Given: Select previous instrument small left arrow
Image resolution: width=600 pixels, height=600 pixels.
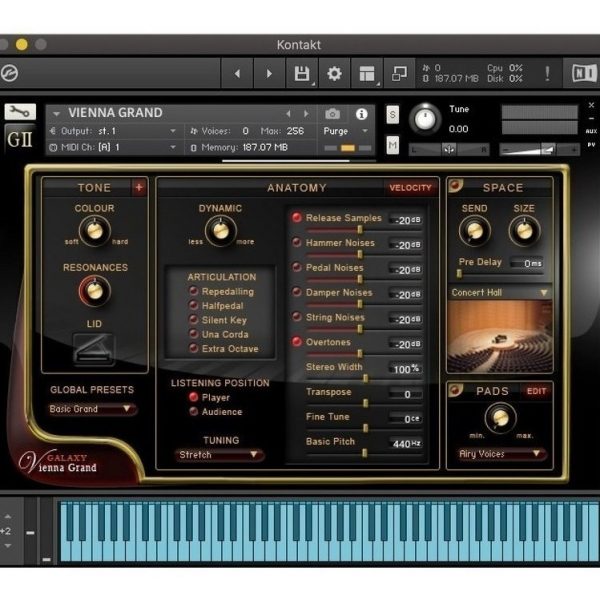Looking at the screenshot, I should point(288,114).
